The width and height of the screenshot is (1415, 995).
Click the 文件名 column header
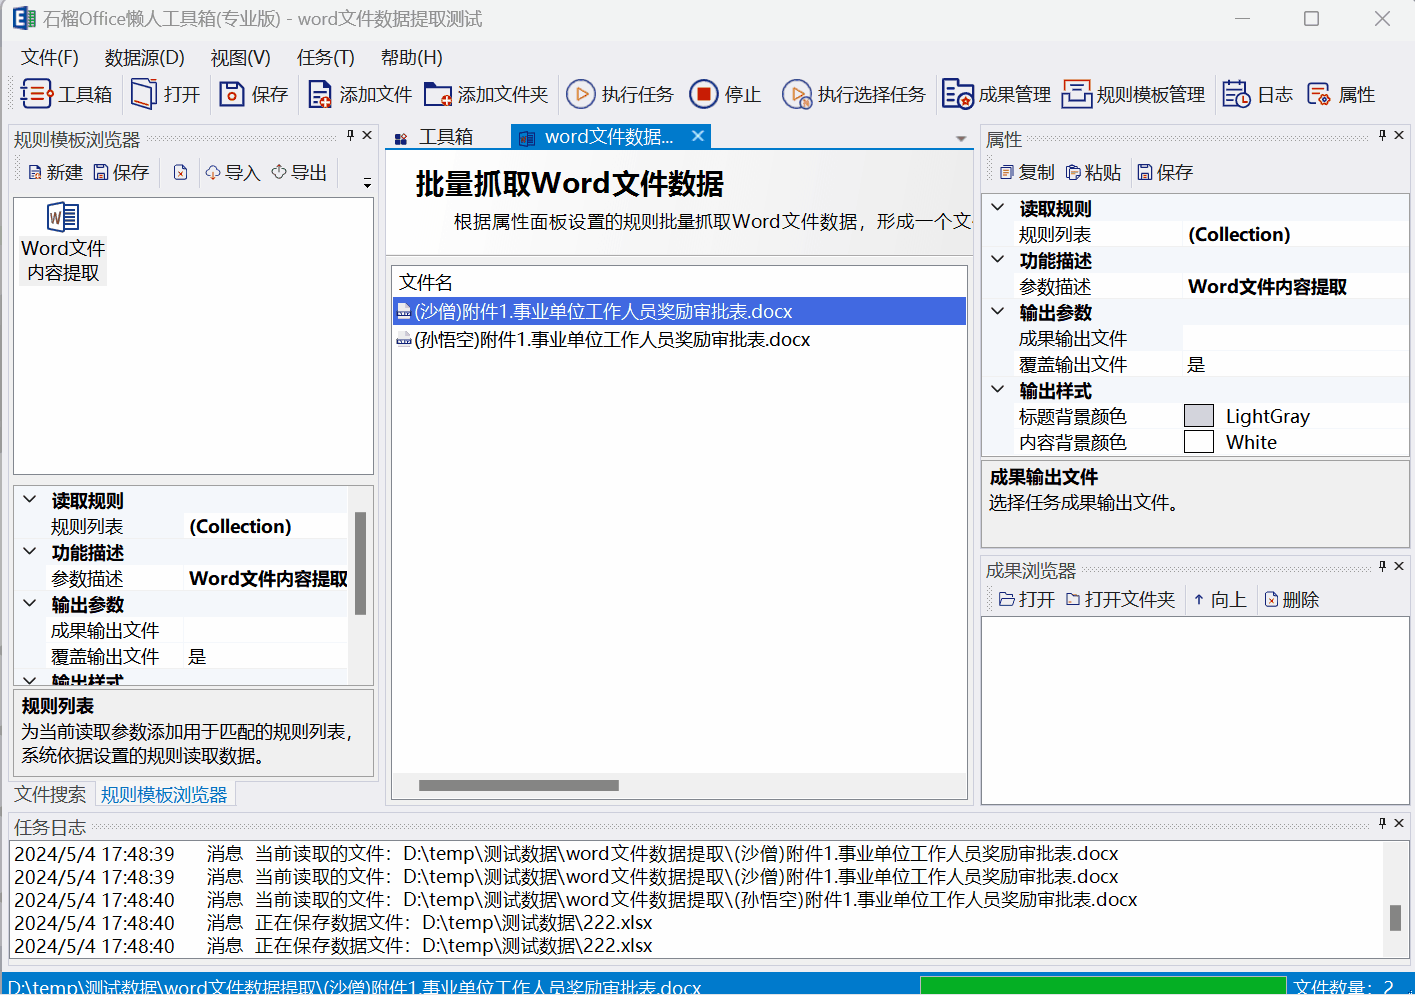click(x=426, y=283)
